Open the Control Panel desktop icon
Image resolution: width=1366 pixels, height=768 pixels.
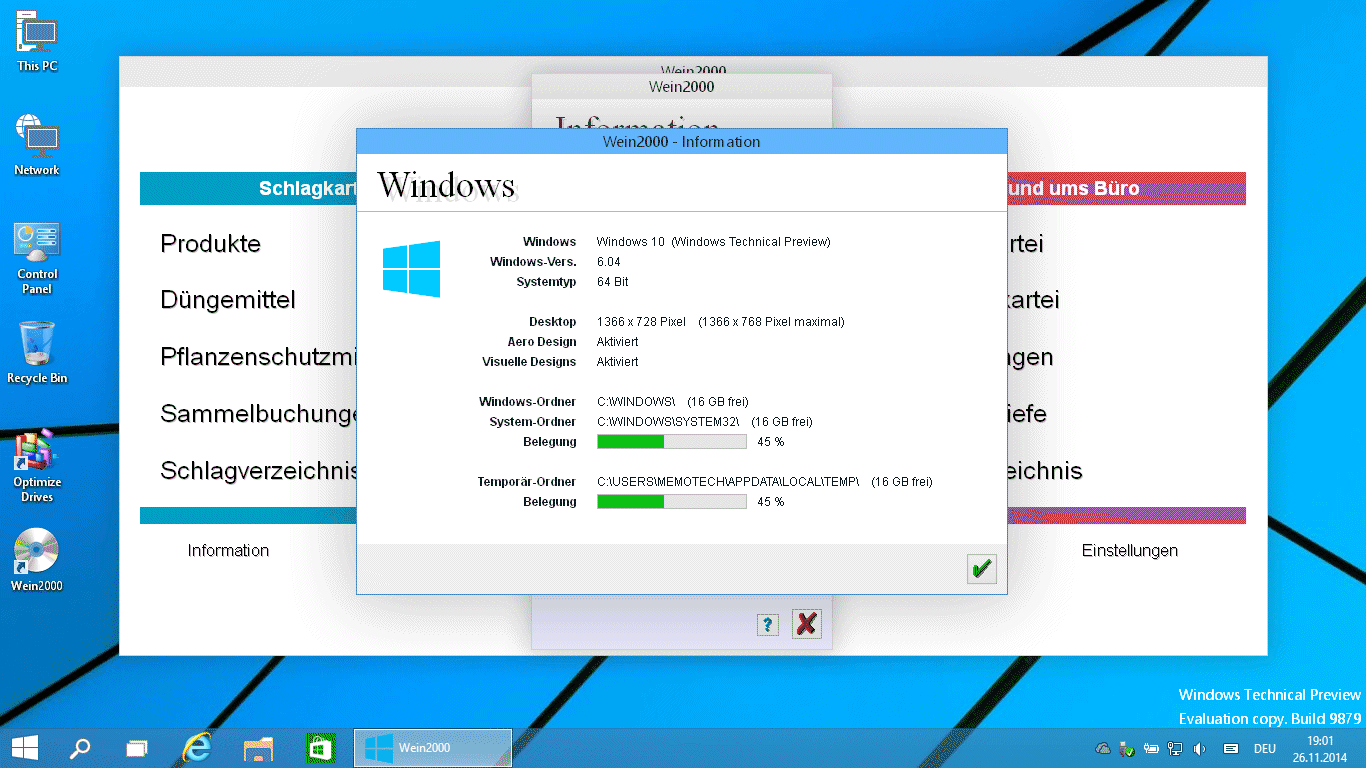[x=37, y=244]
